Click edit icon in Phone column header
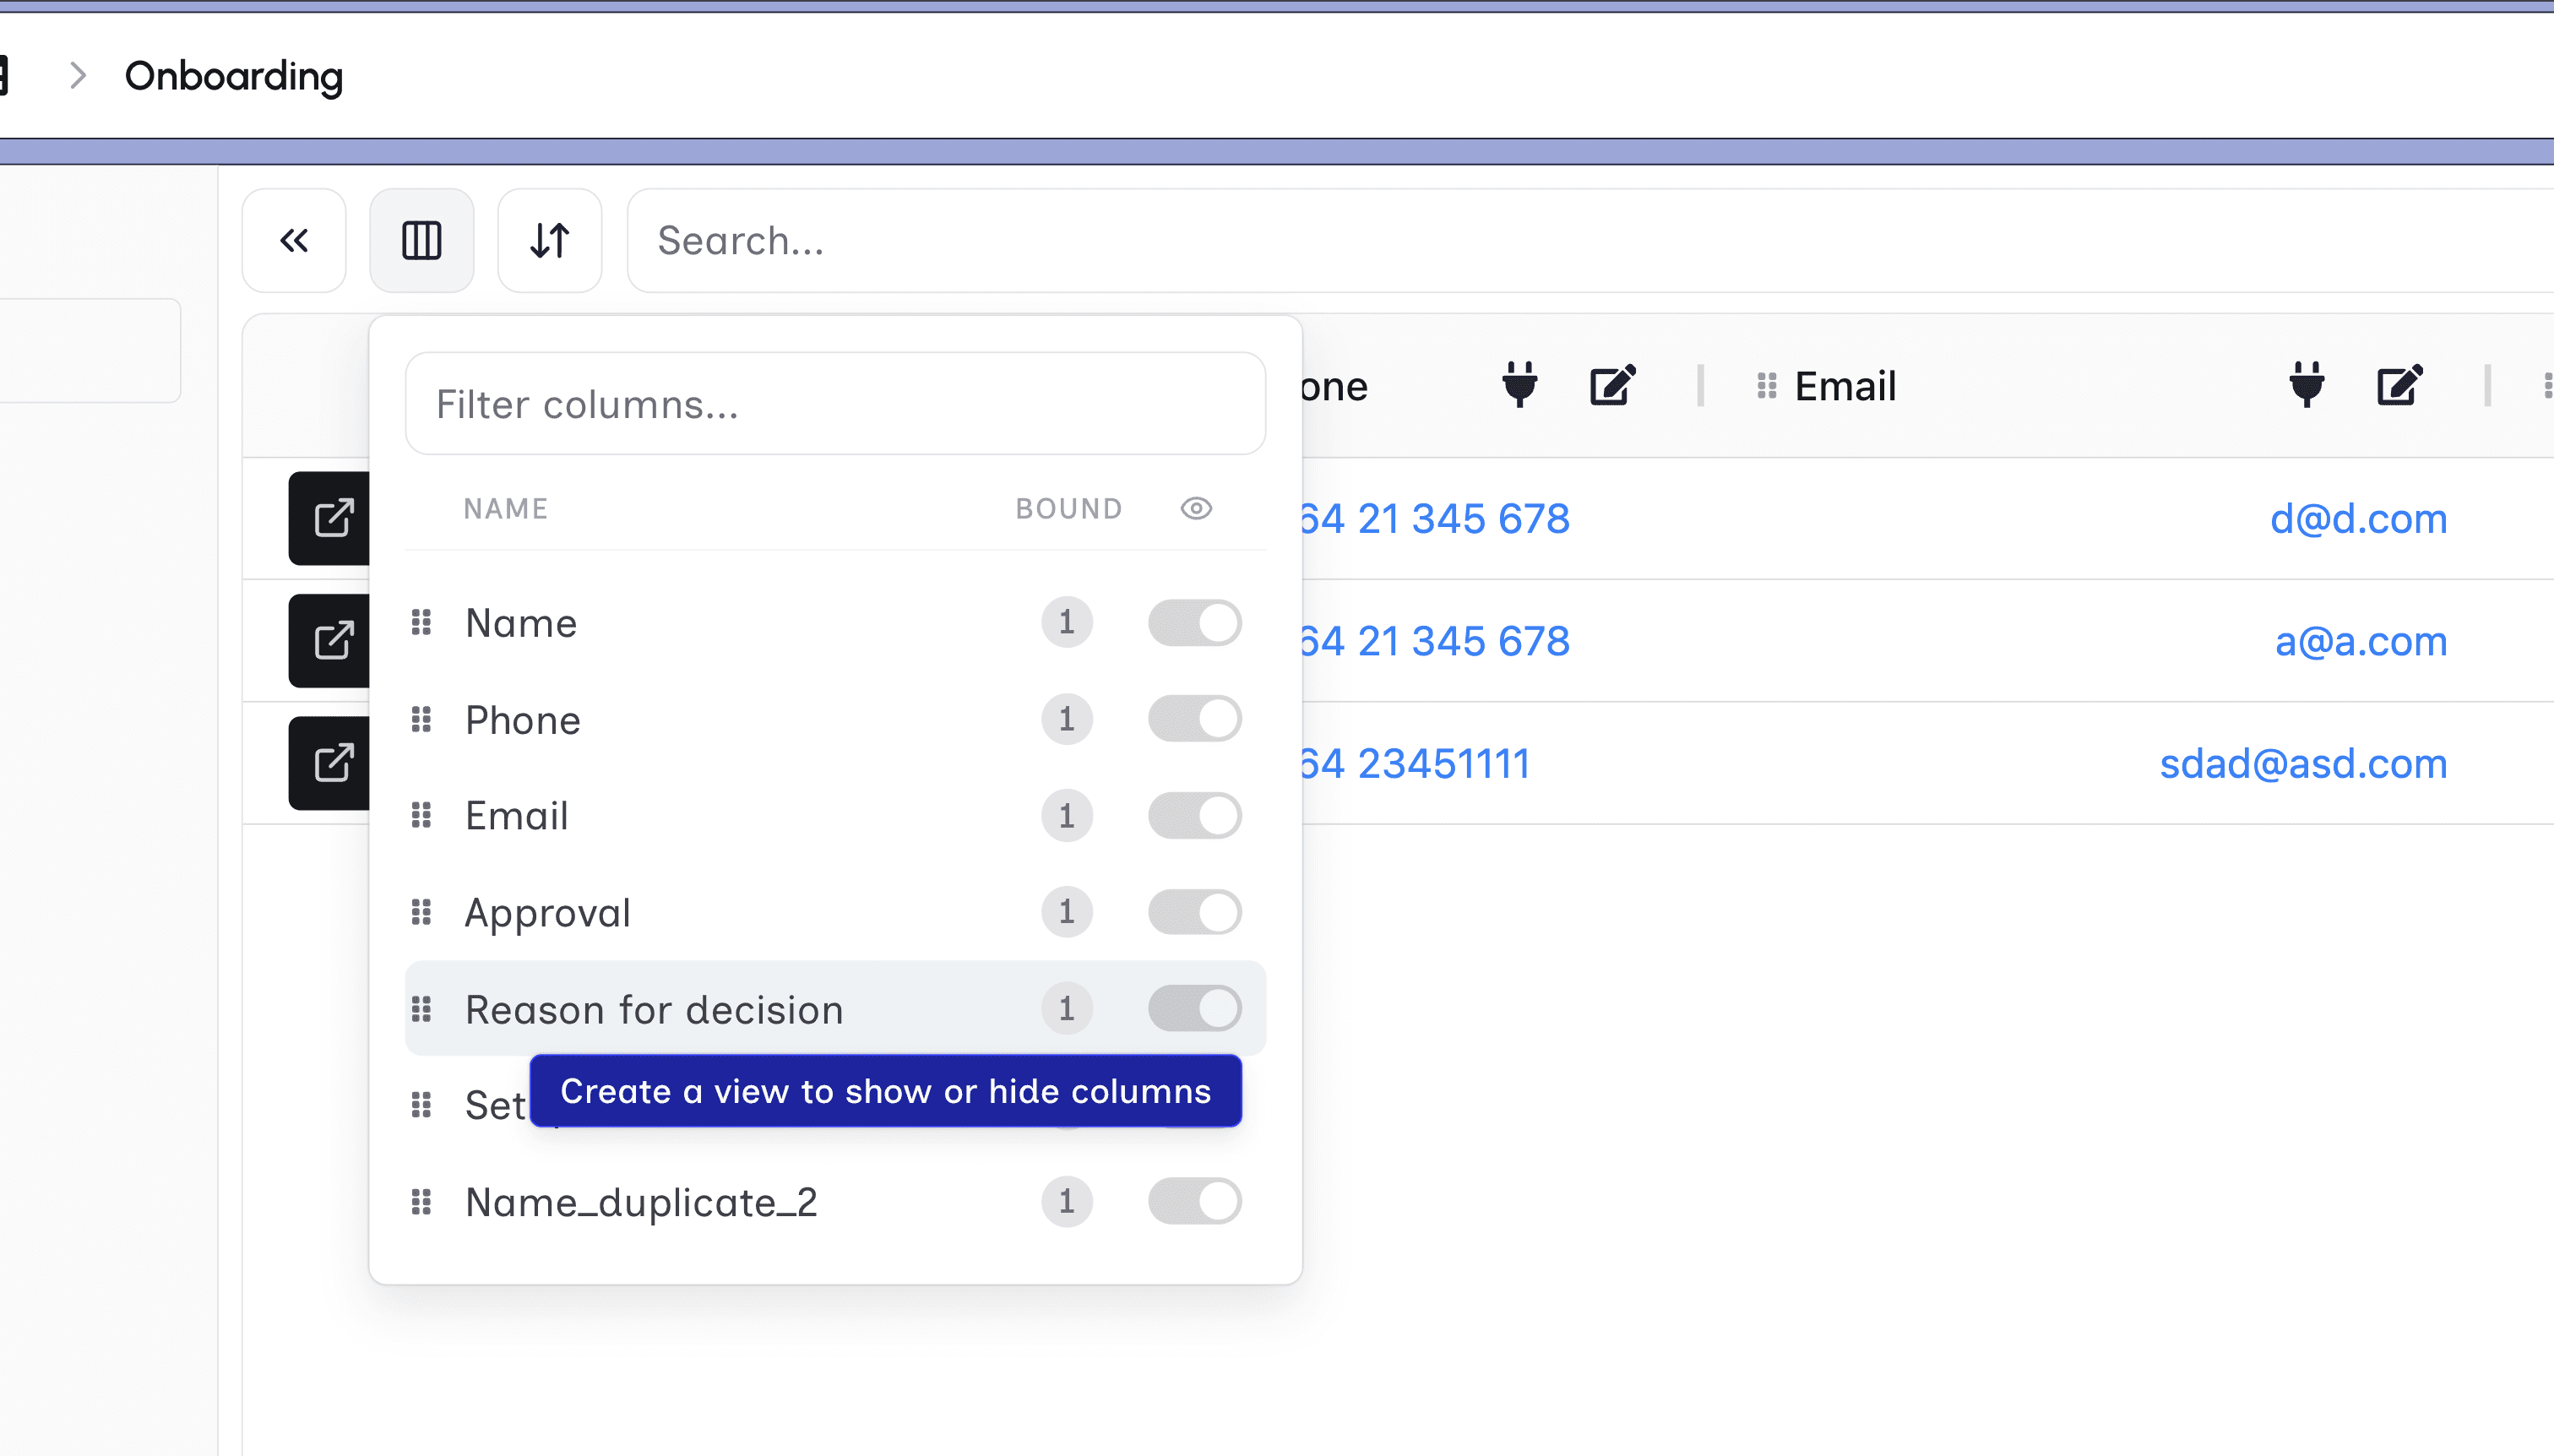2554x1456 pixels. click(1613, 385)
